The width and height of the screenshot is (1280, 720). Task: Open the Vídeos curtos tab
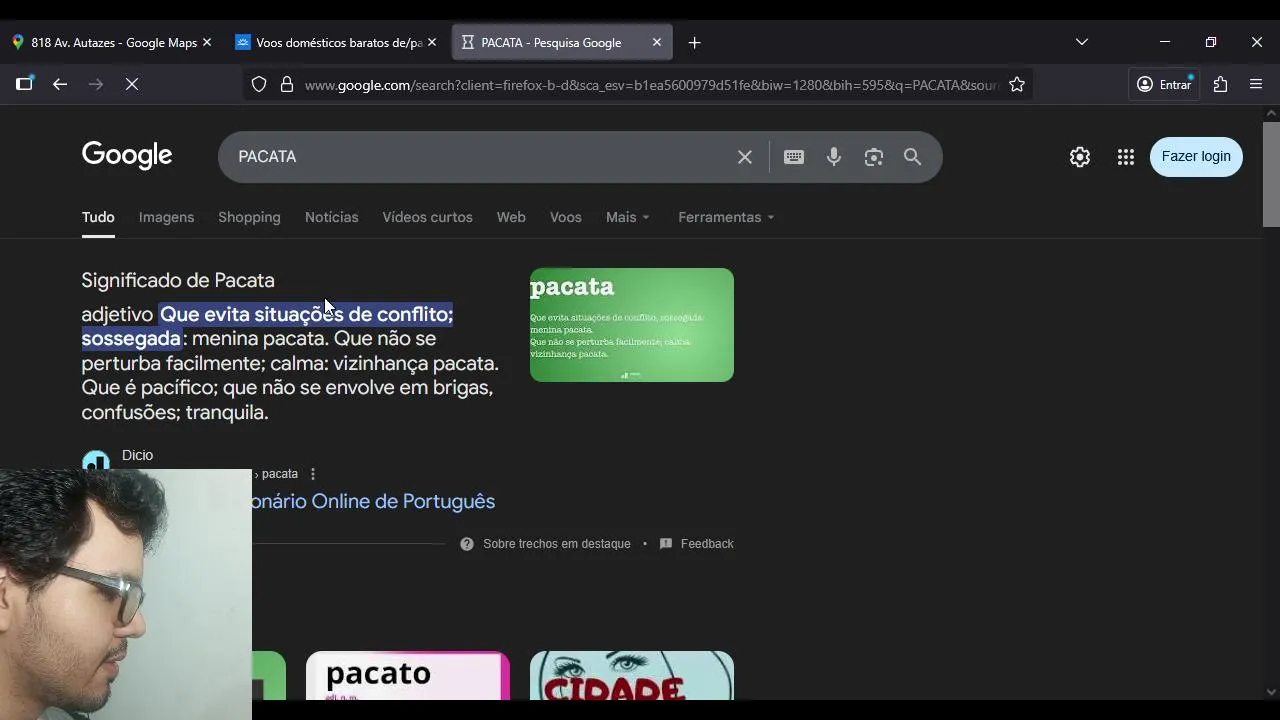[x=427, y=217]
